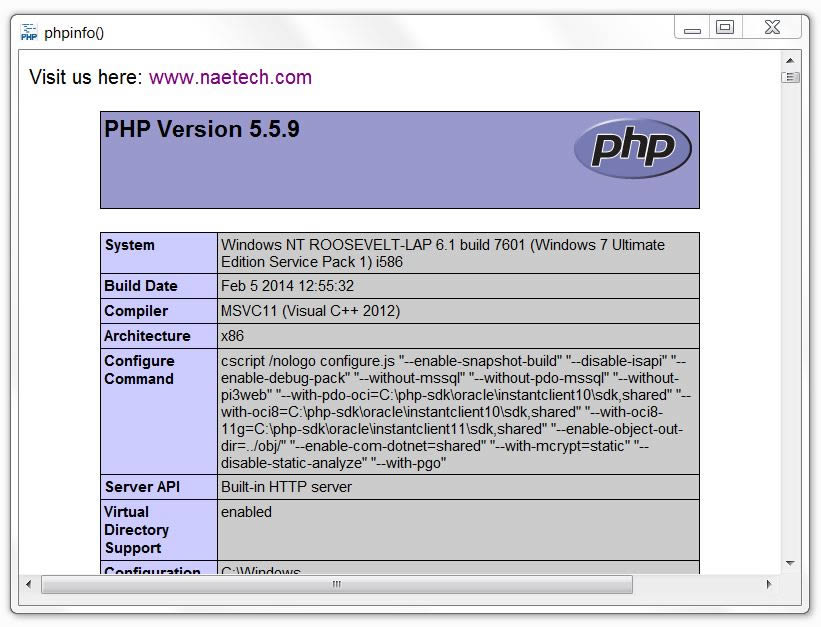
Task: Click the x86 Architecture value
Action: (x=232, y=336)
